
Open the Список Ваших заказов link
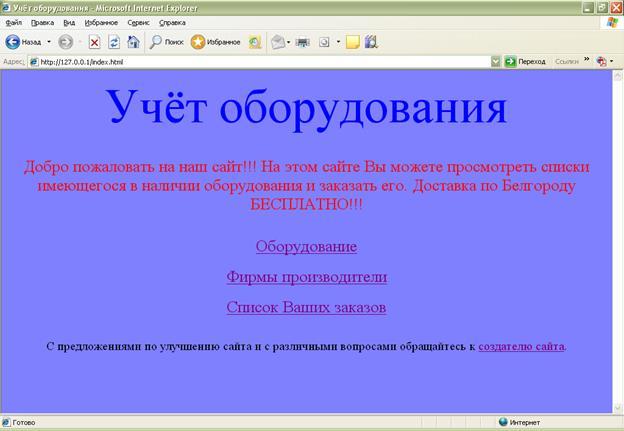(x=306, y=308)
